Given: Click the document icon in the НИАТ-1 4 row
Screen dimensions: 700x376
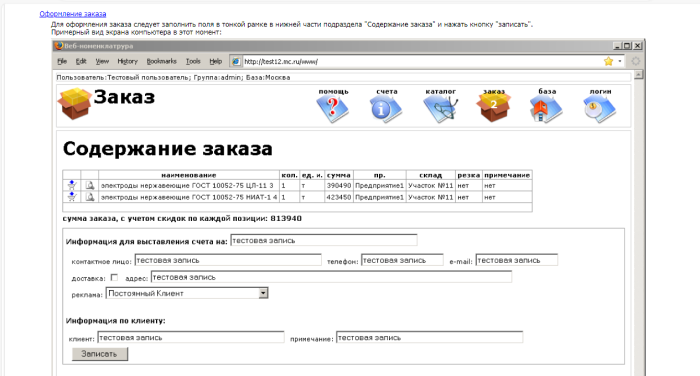Looking at the screenshot, I should 90,197.
